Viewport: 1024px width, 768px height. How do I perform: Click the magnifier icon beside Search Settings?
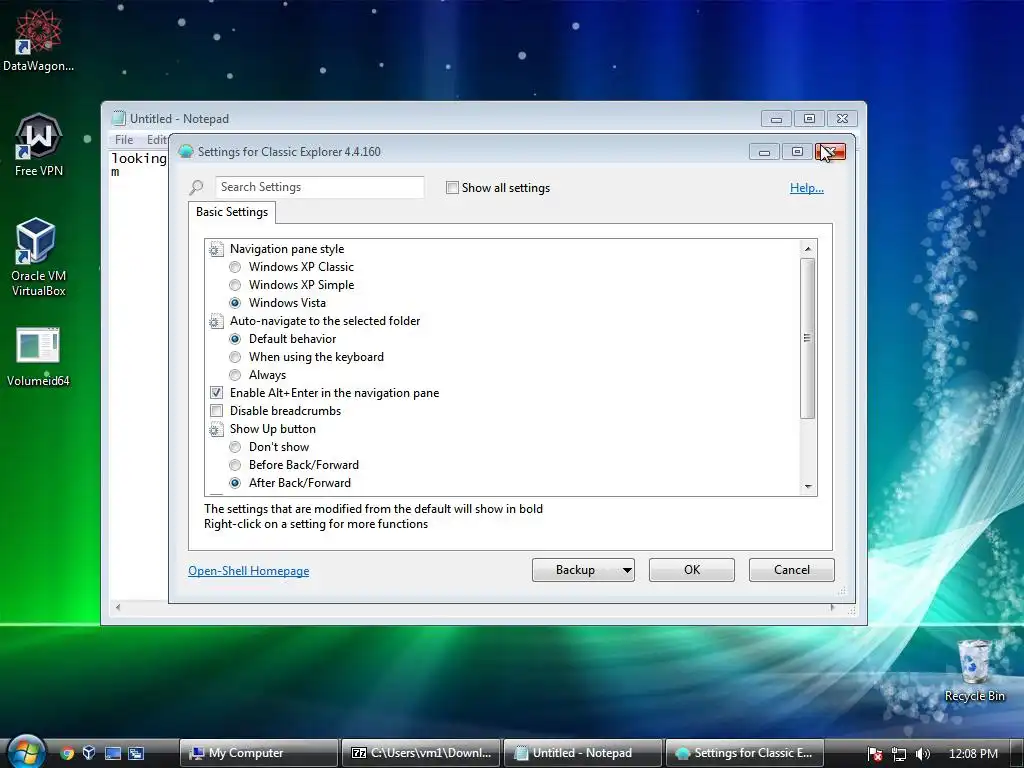point(196,187)
